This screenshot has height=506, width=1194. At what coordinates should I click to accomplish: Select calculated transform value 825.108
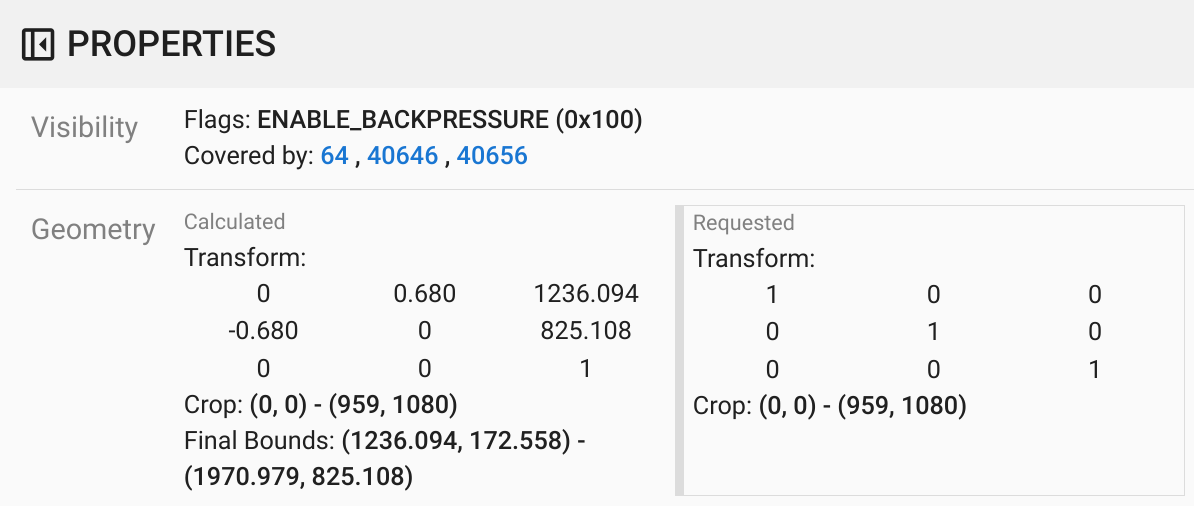click(586, 331)
